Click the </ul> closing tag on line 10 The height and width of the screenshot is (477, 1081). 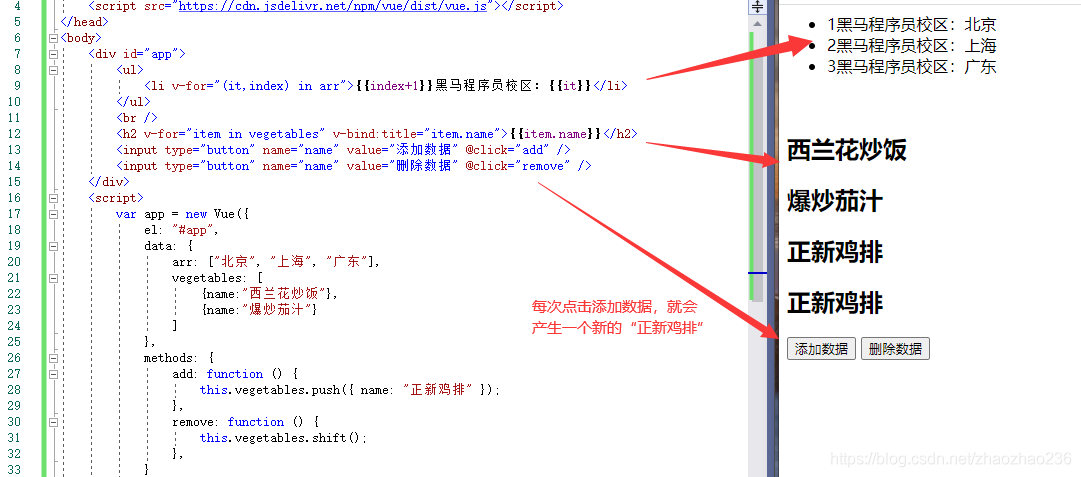tap(133, 102)
